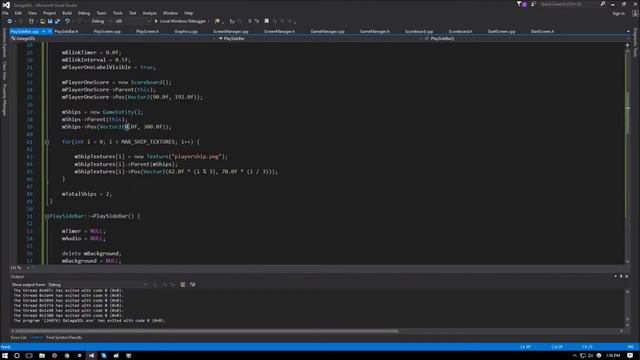Open the Test menu
This screenshot has height=360, width=640.
[133, 13]
